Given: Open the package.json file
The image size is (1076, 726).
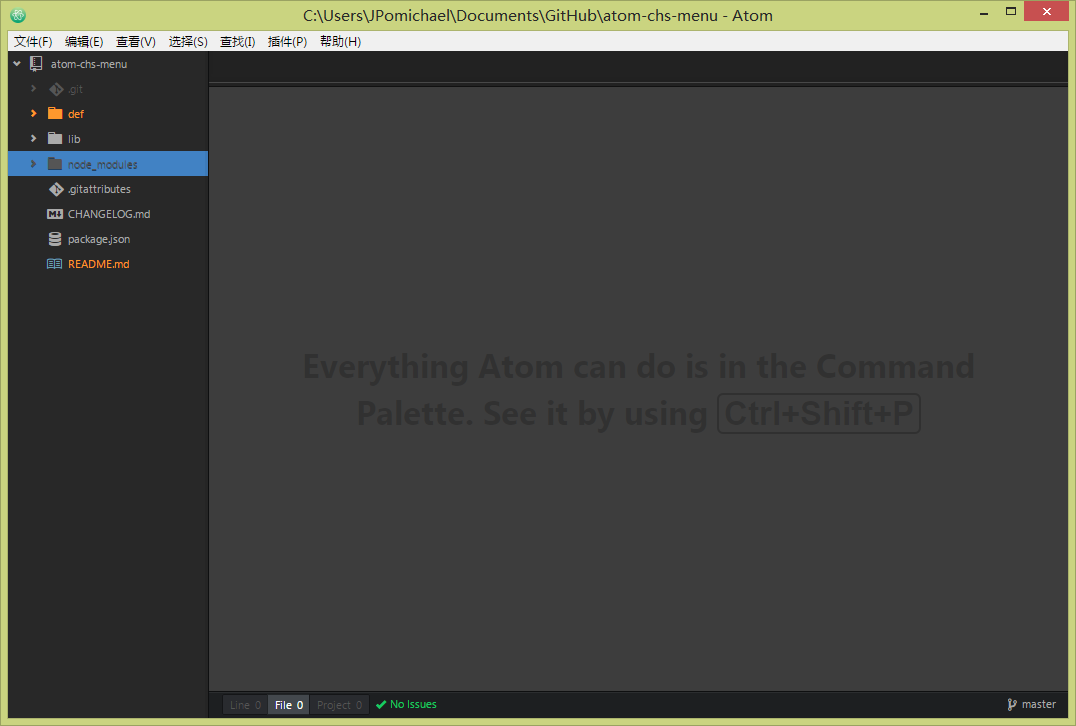Looking at the screenshot, I should click(99, 239).
